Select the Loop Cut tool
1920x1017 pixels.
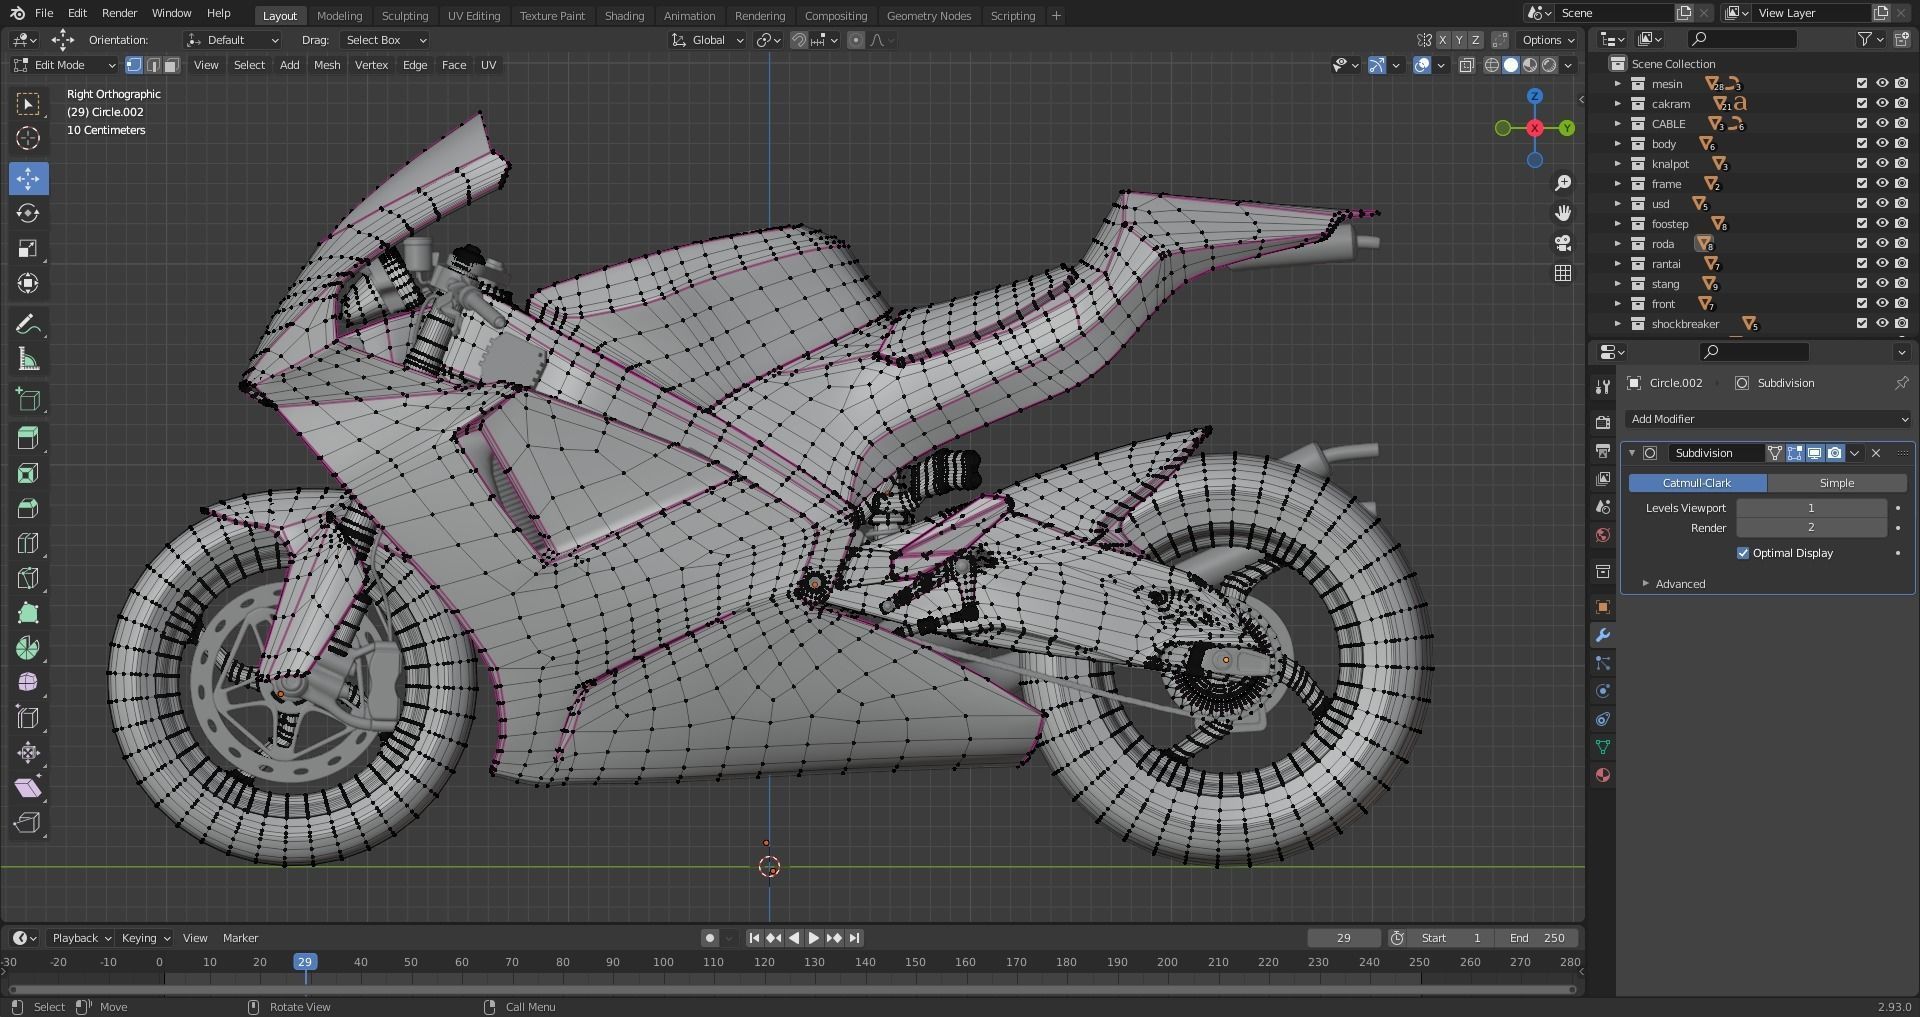[x=28, y=543]
